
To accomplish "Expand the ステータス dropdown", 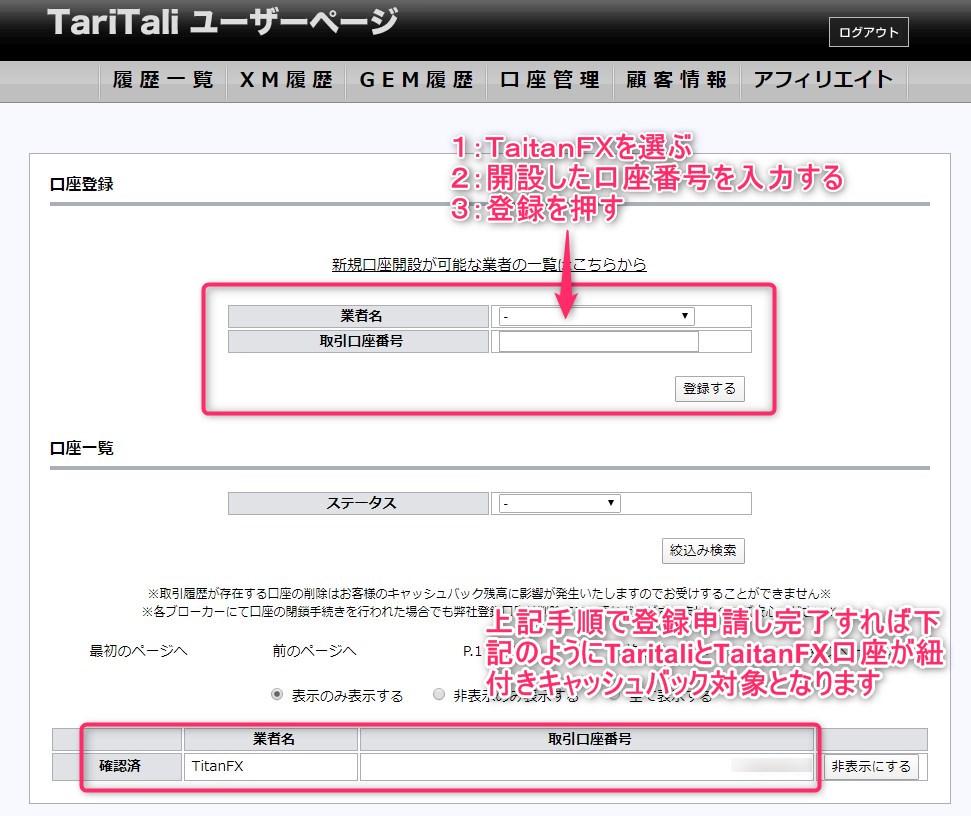I will [560, 503].
